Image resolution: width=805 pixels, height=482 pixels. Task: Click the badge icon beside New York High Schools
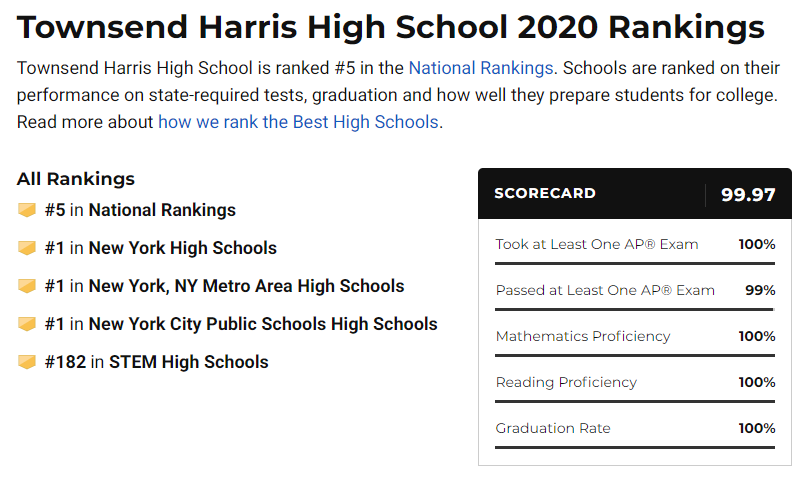[27, 248]
